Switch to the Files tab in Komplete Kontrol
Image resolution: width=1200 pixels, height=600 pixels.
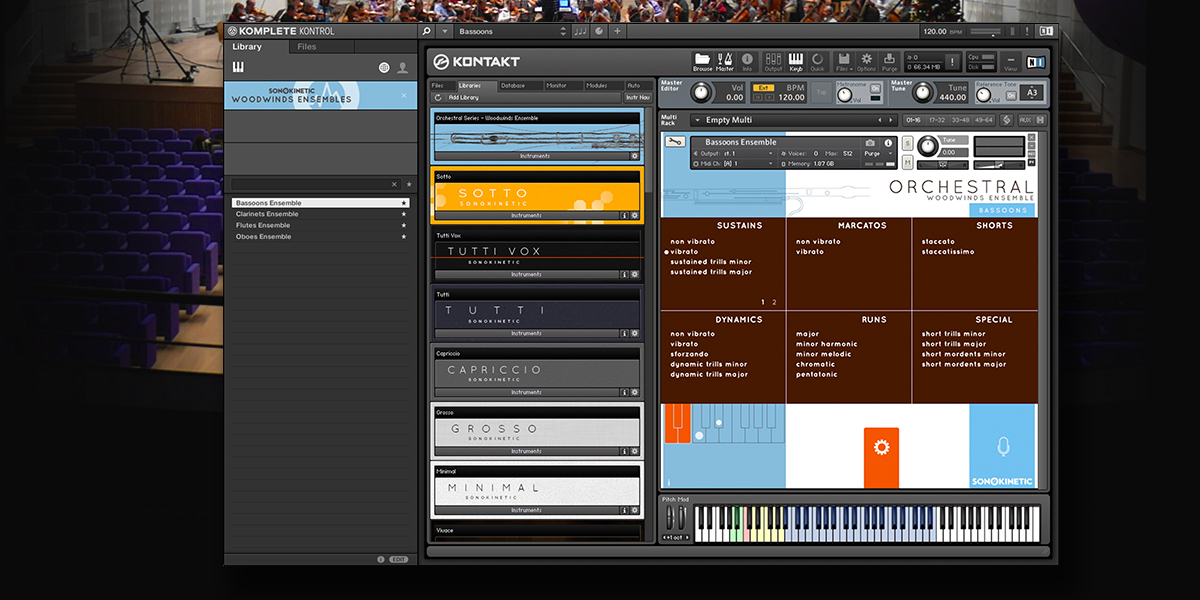pyautogui.click(x=307, y=47)
